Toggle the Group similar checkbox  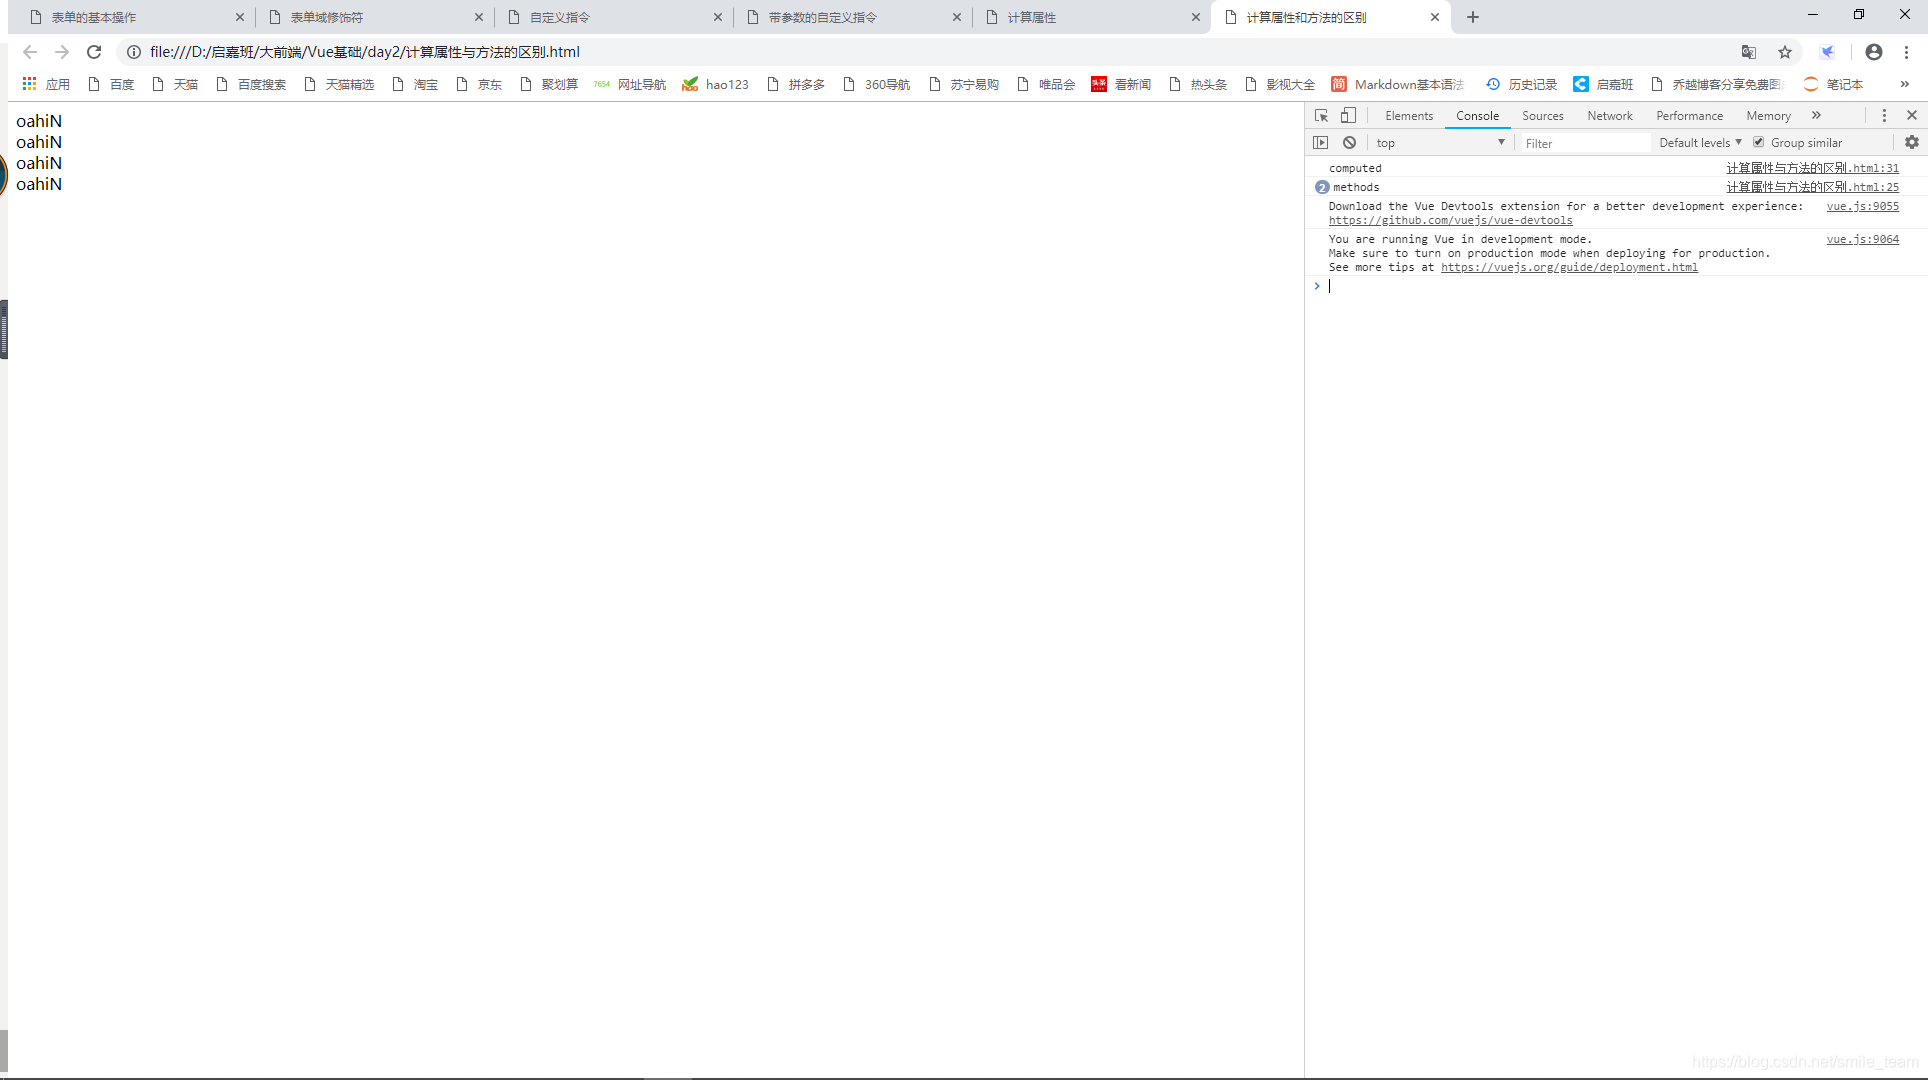pos(1759,143)
